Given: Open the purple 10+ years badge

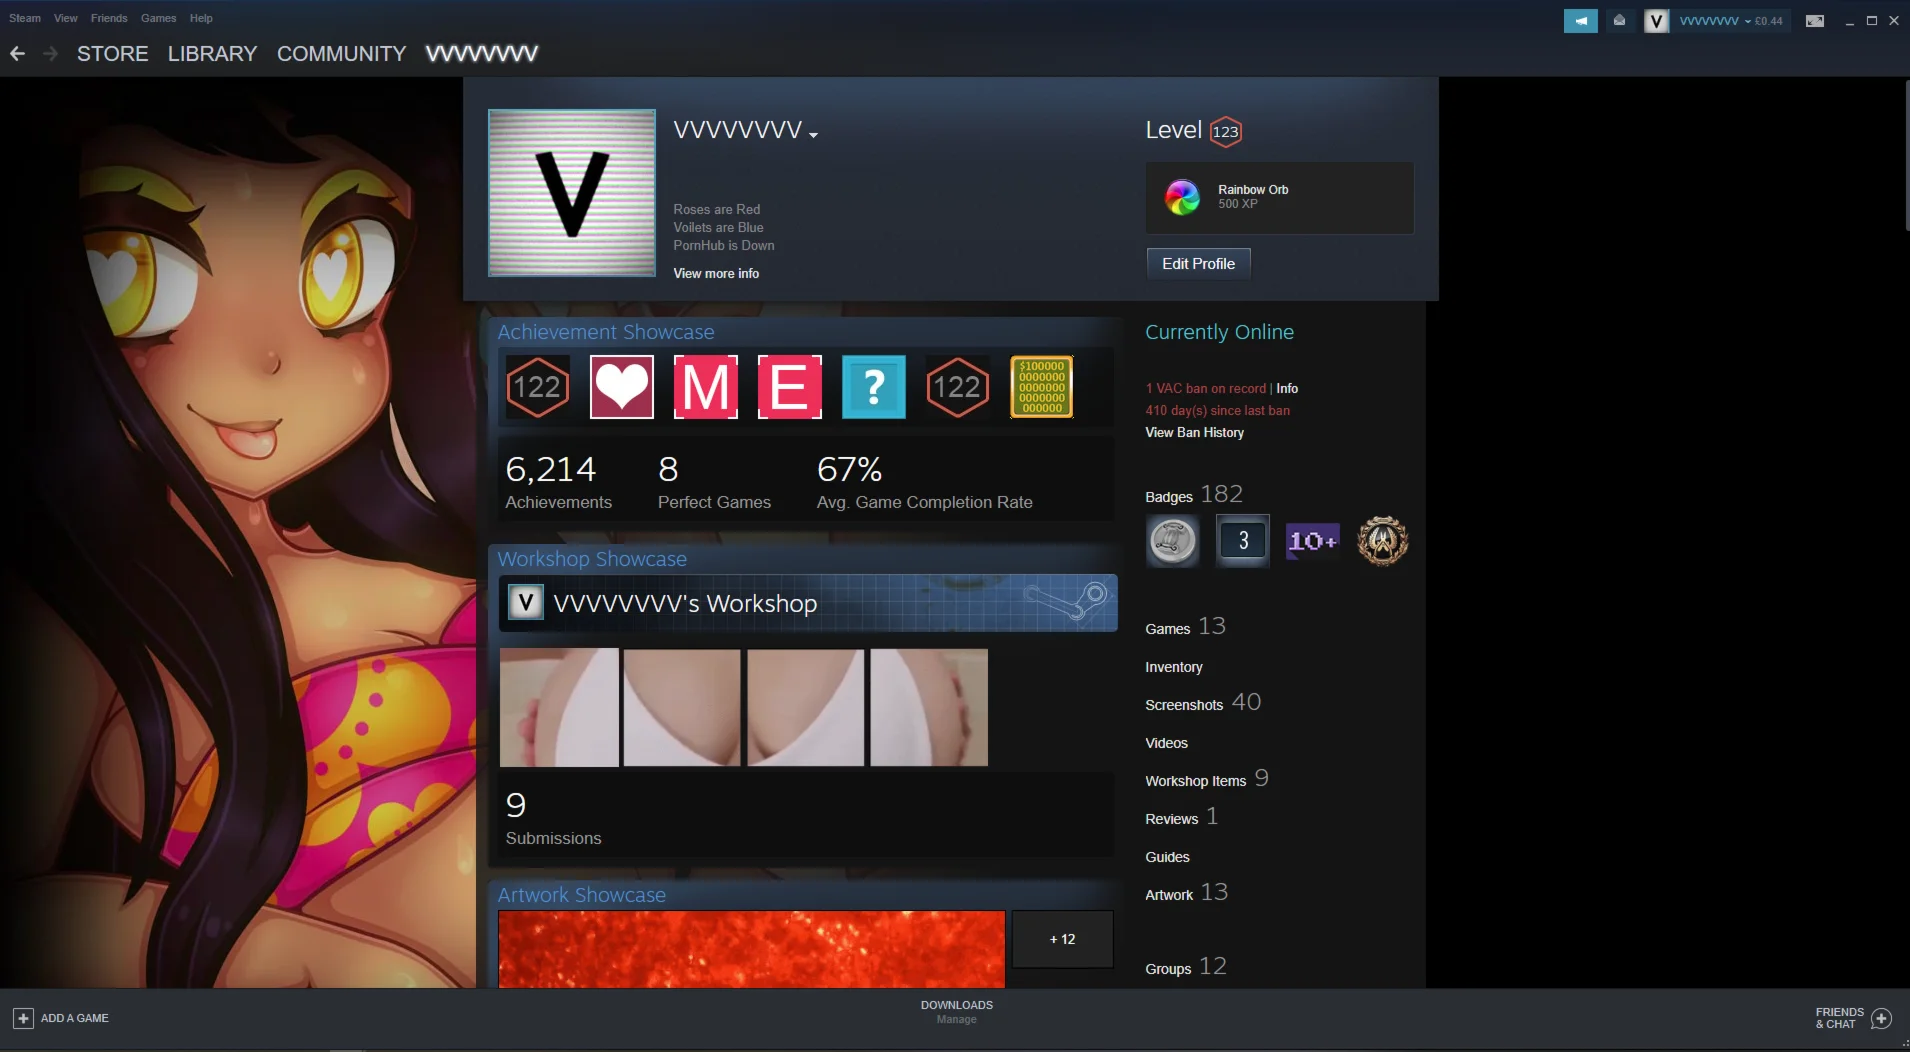Looking at the screenshot, I should pyautogui.click(x=1312, y=541).
